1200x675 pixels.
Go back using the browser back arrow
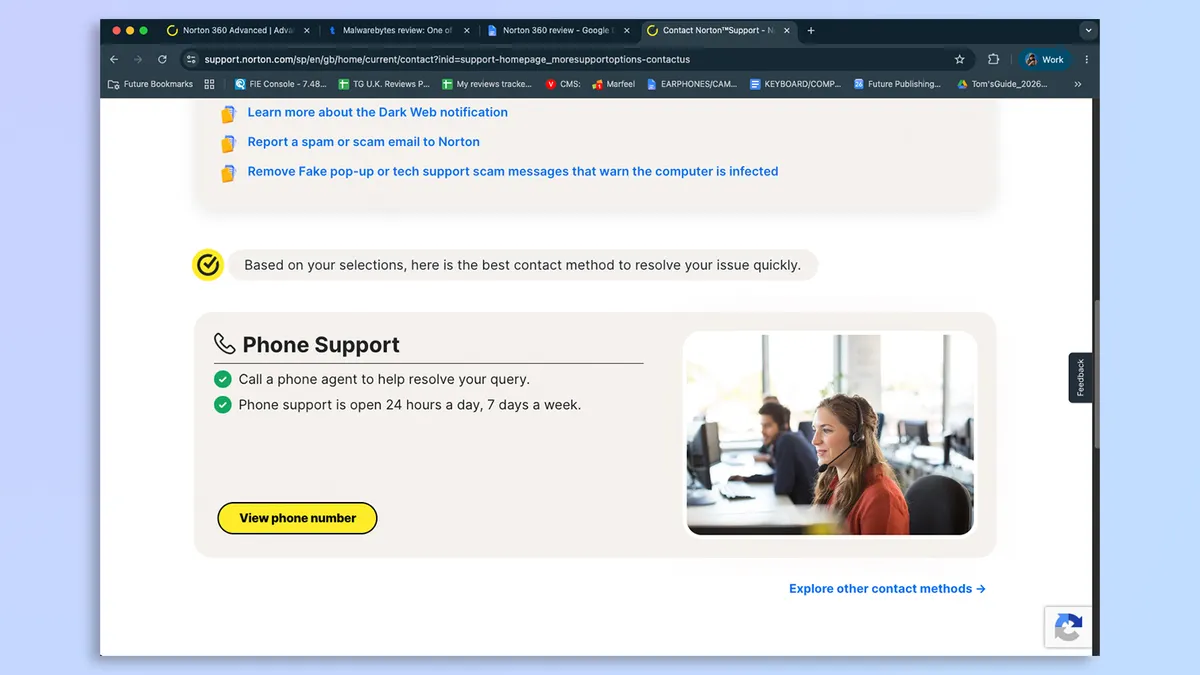tap(114, 59)
